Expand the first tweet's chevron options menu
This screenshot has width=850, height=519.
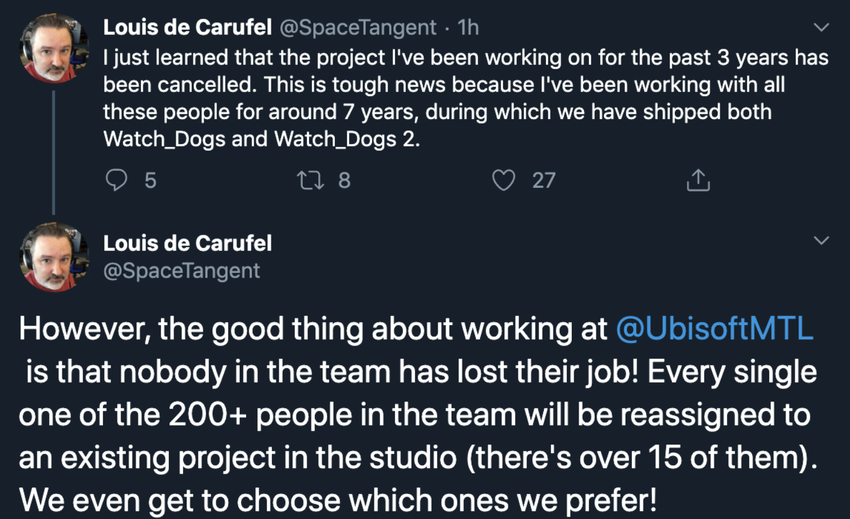click(x=822, y=26)
